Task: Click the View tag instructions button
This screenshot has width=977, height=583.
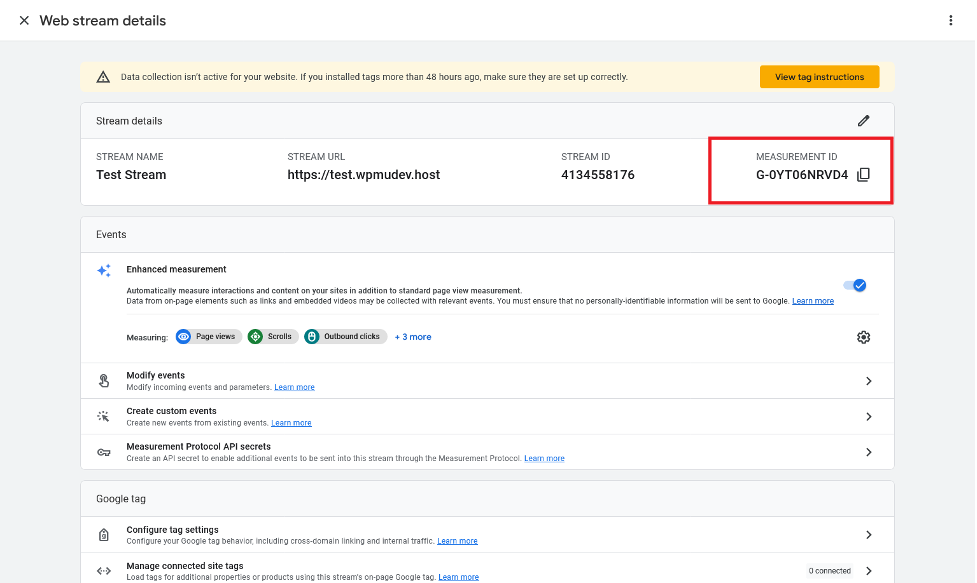Action: click(819, 76)
